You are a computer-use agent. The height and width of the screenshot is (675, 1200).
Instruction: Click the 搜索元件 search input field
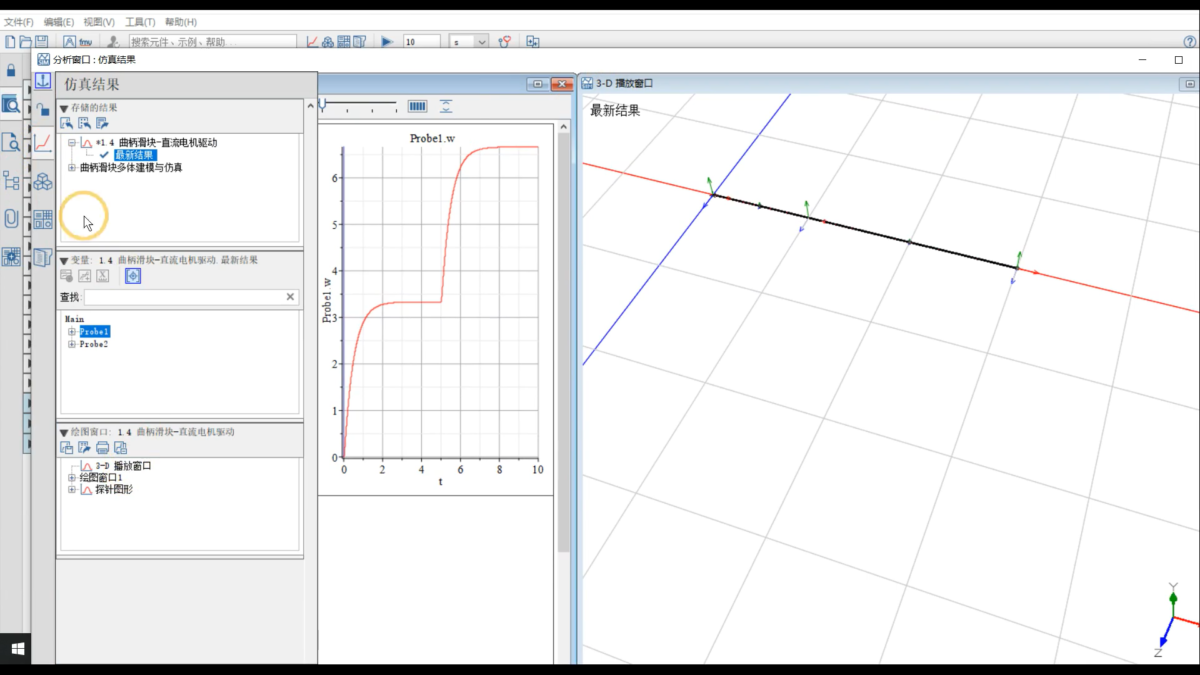(x=212, y=42)
